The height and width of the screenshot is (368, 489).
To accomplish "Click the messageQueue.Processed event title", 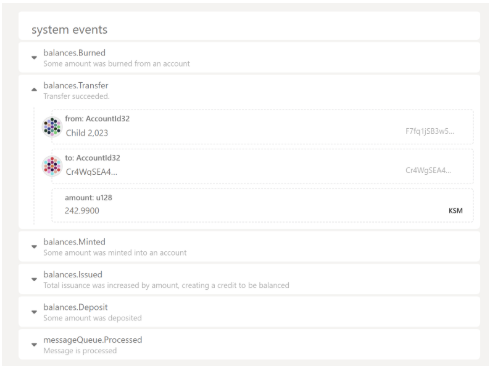I will (93, 340).
